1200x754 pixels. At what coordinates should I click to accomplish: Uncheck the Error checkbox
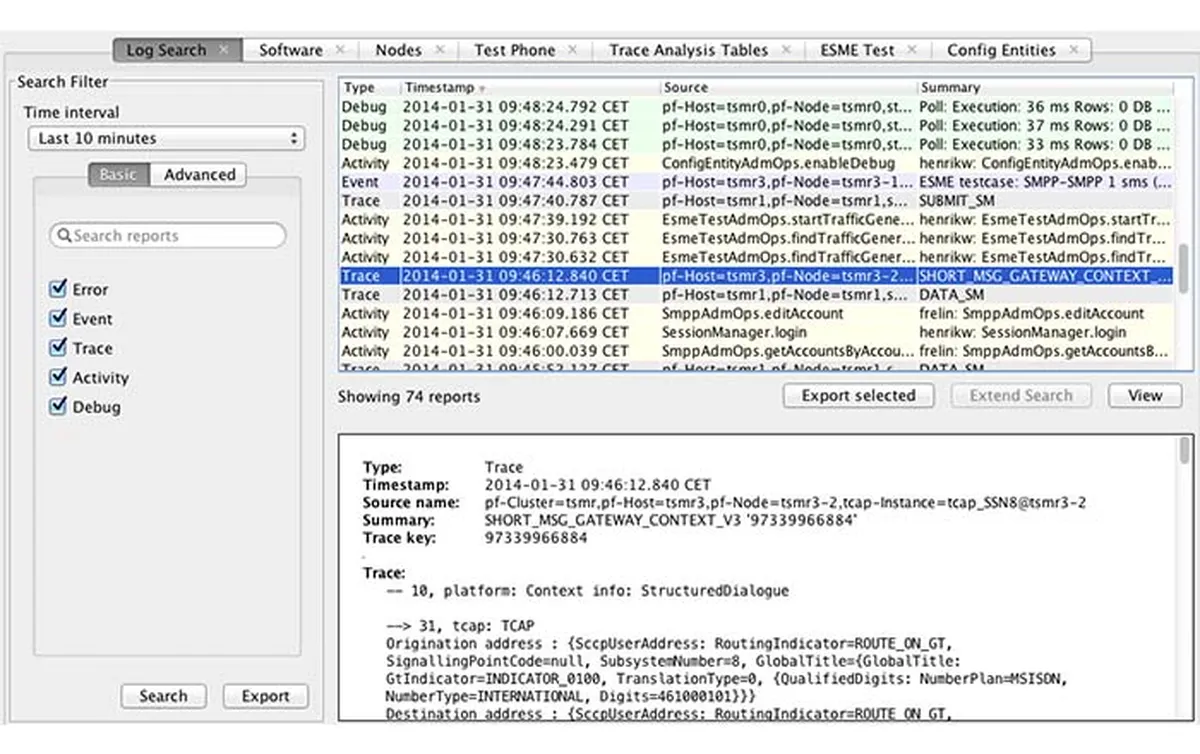point(57,289)
